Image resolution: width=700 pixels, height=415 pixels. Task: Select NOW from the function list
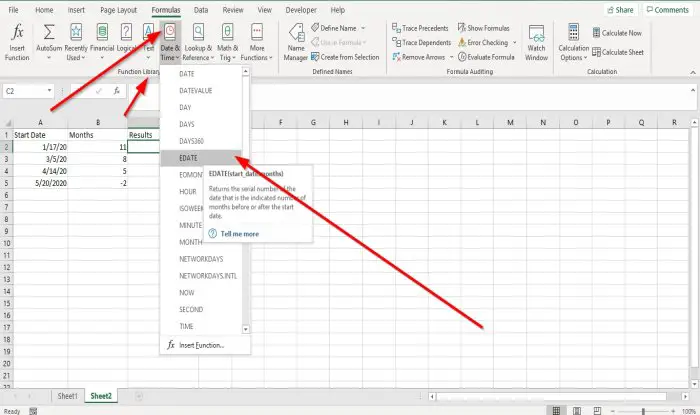point(201,293)
